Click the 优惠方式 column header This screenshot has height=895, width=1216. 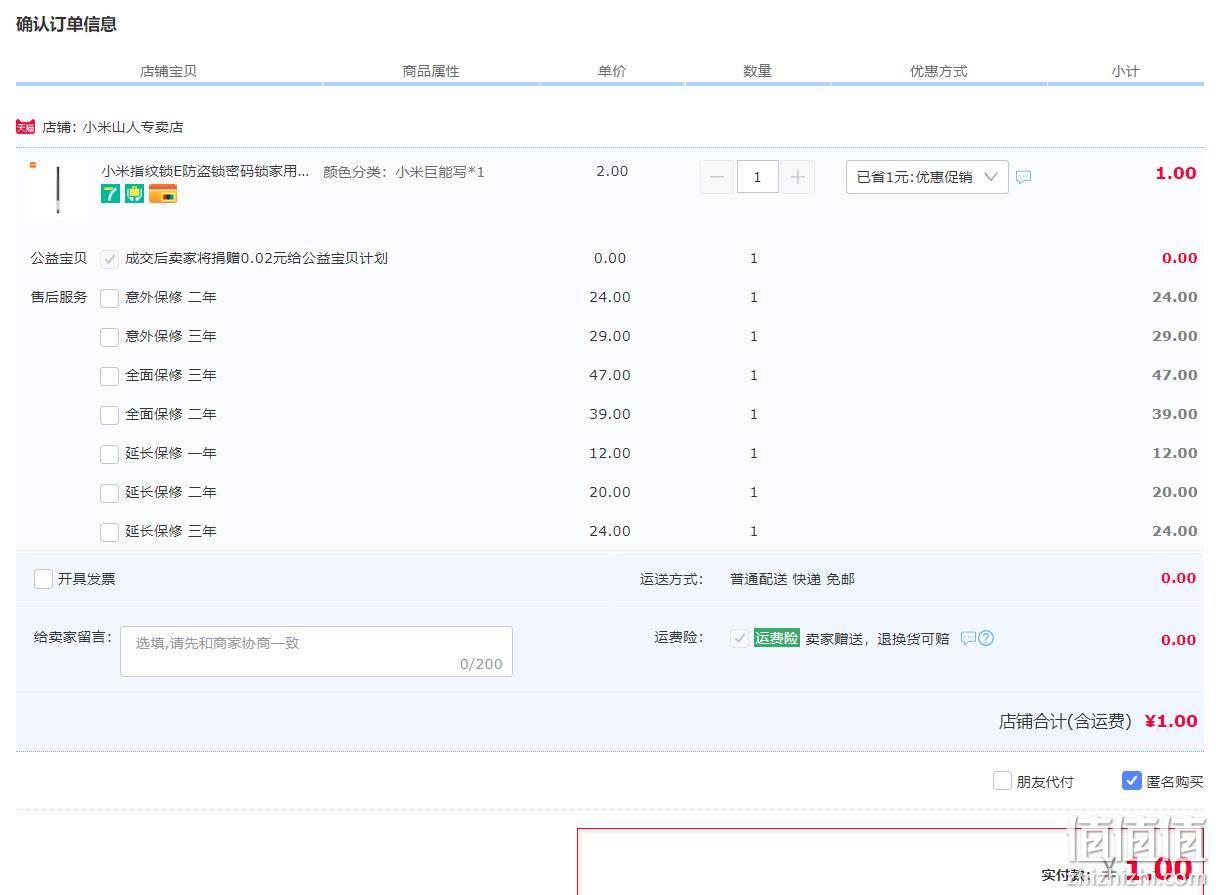[938, 71]
